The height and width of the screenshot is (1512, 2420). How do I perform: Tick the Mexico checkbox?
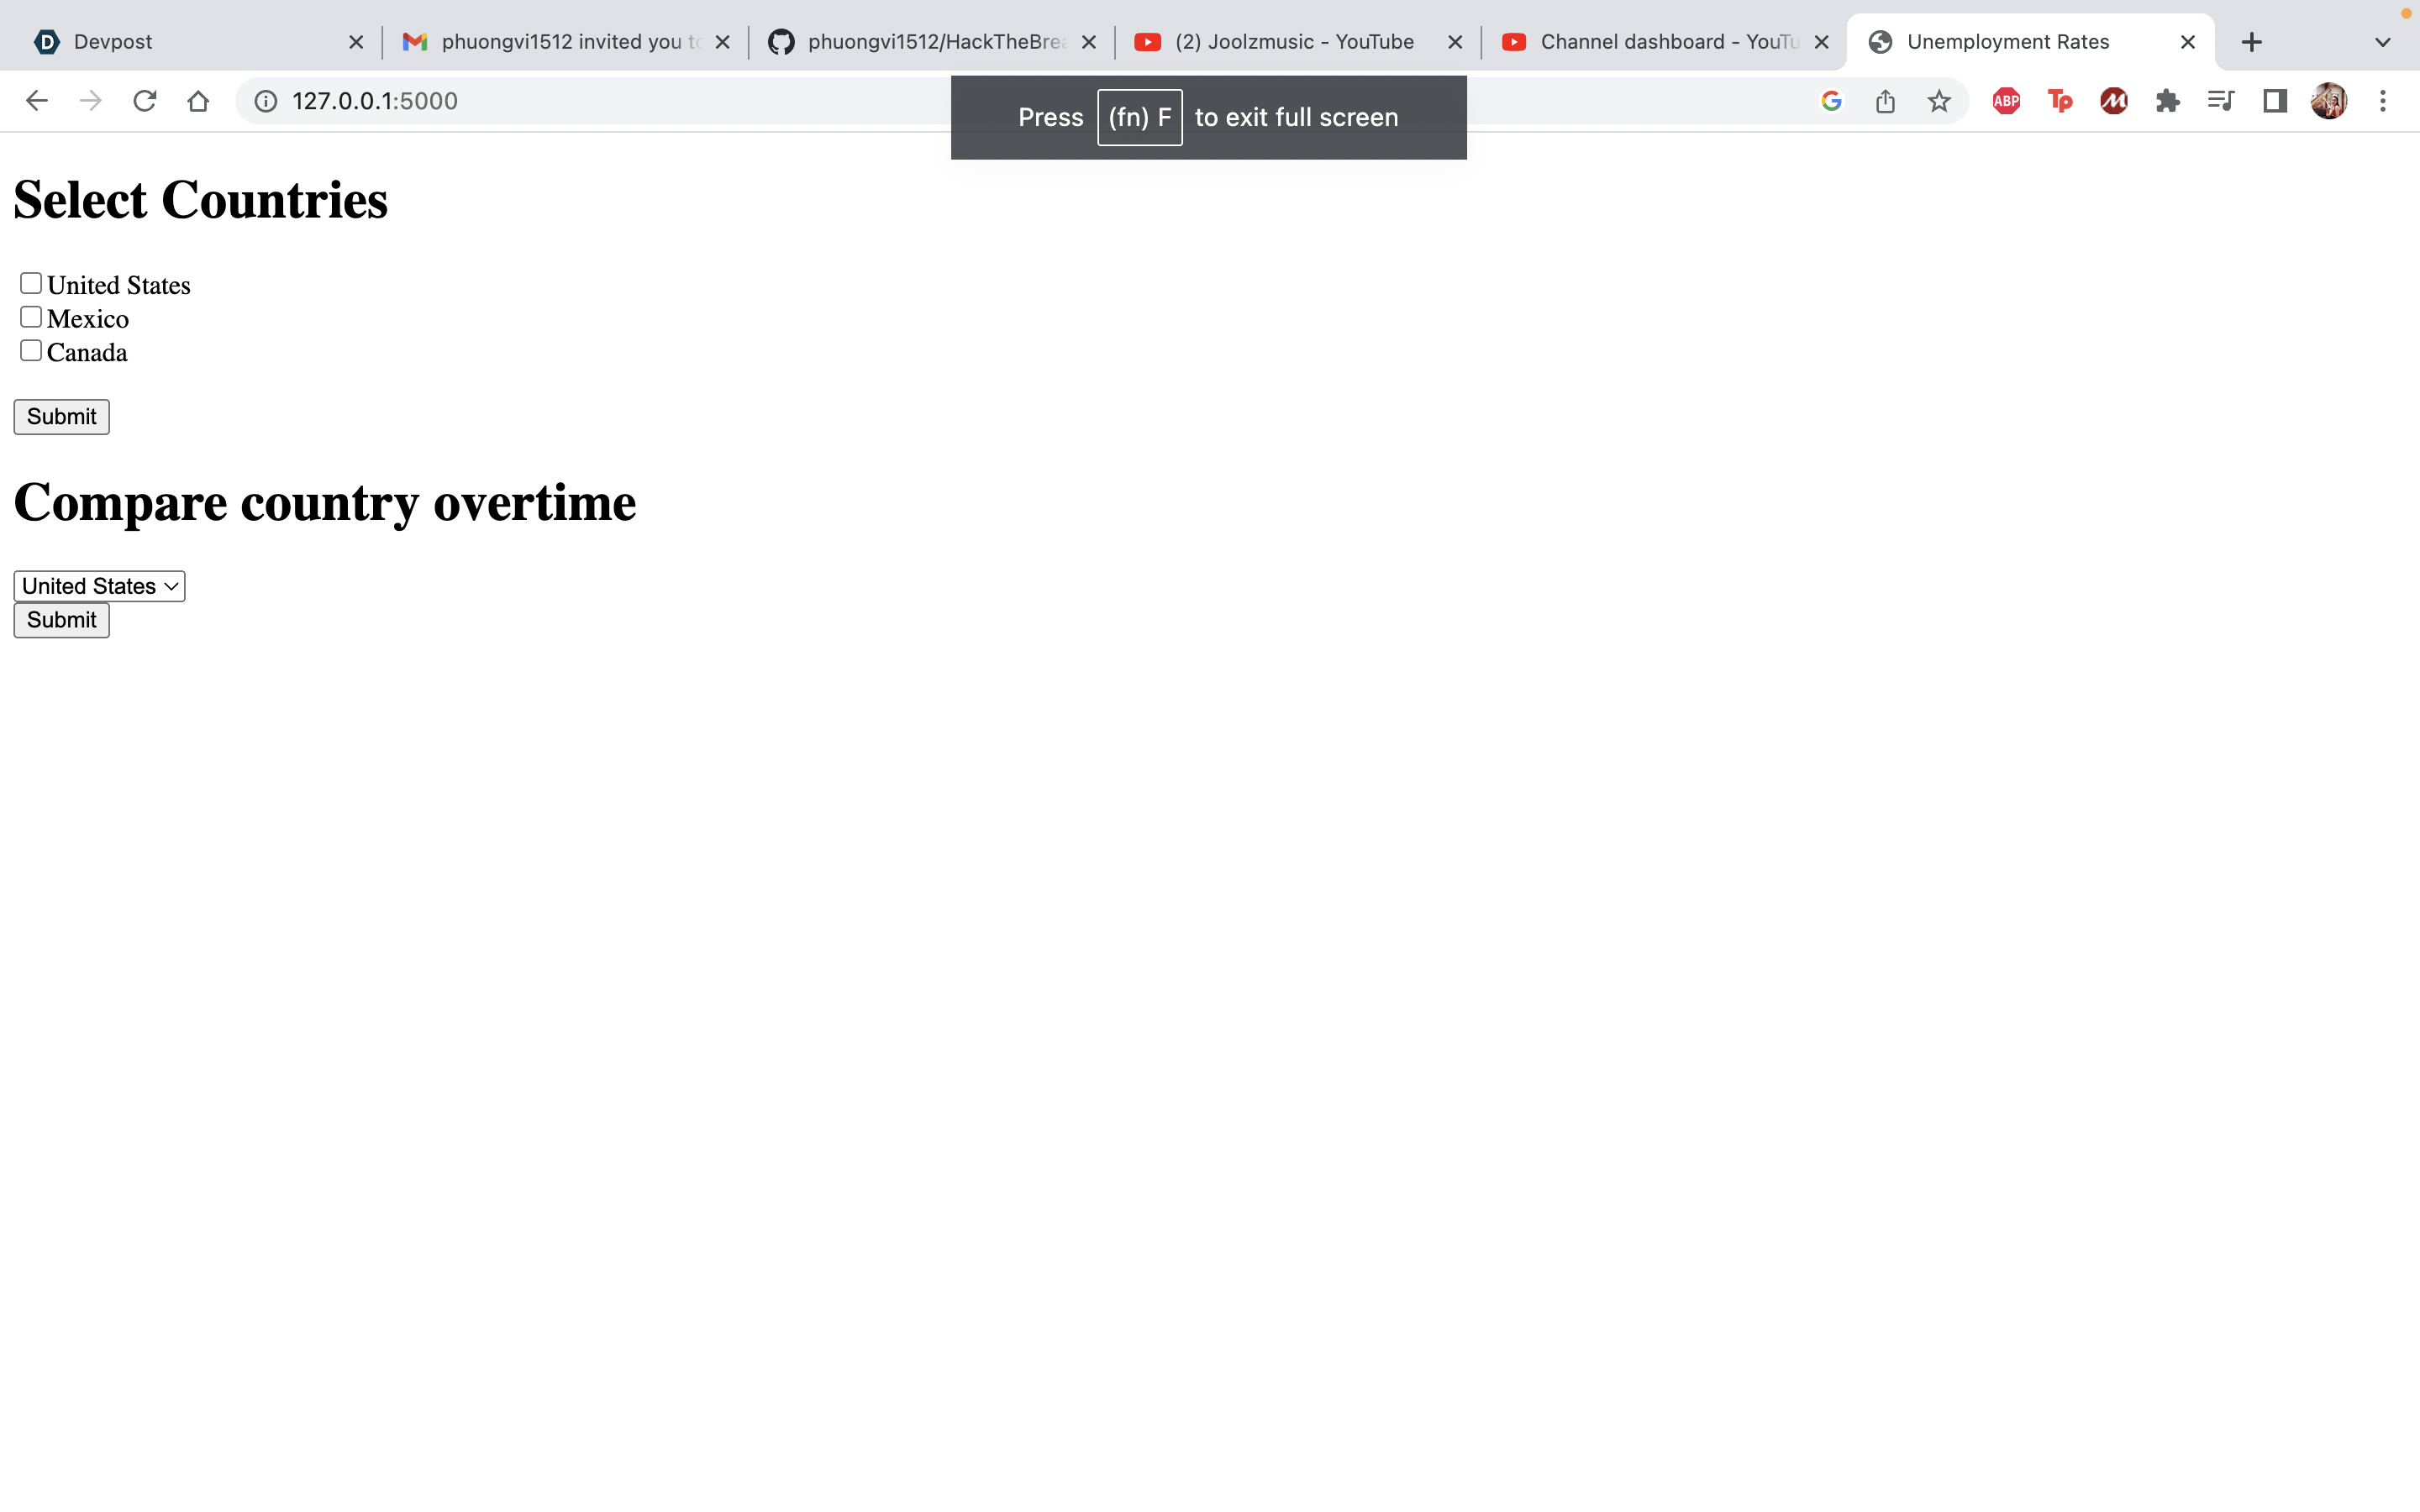coord(31,317)
